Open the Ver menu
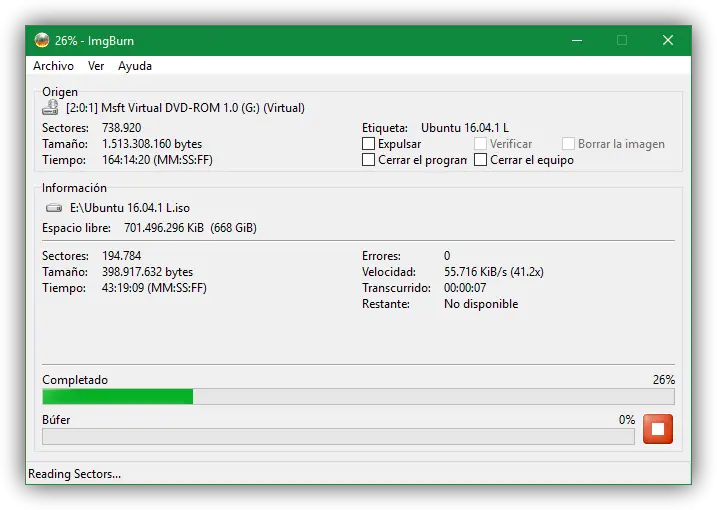717x510 pixels. coord(96,66)
